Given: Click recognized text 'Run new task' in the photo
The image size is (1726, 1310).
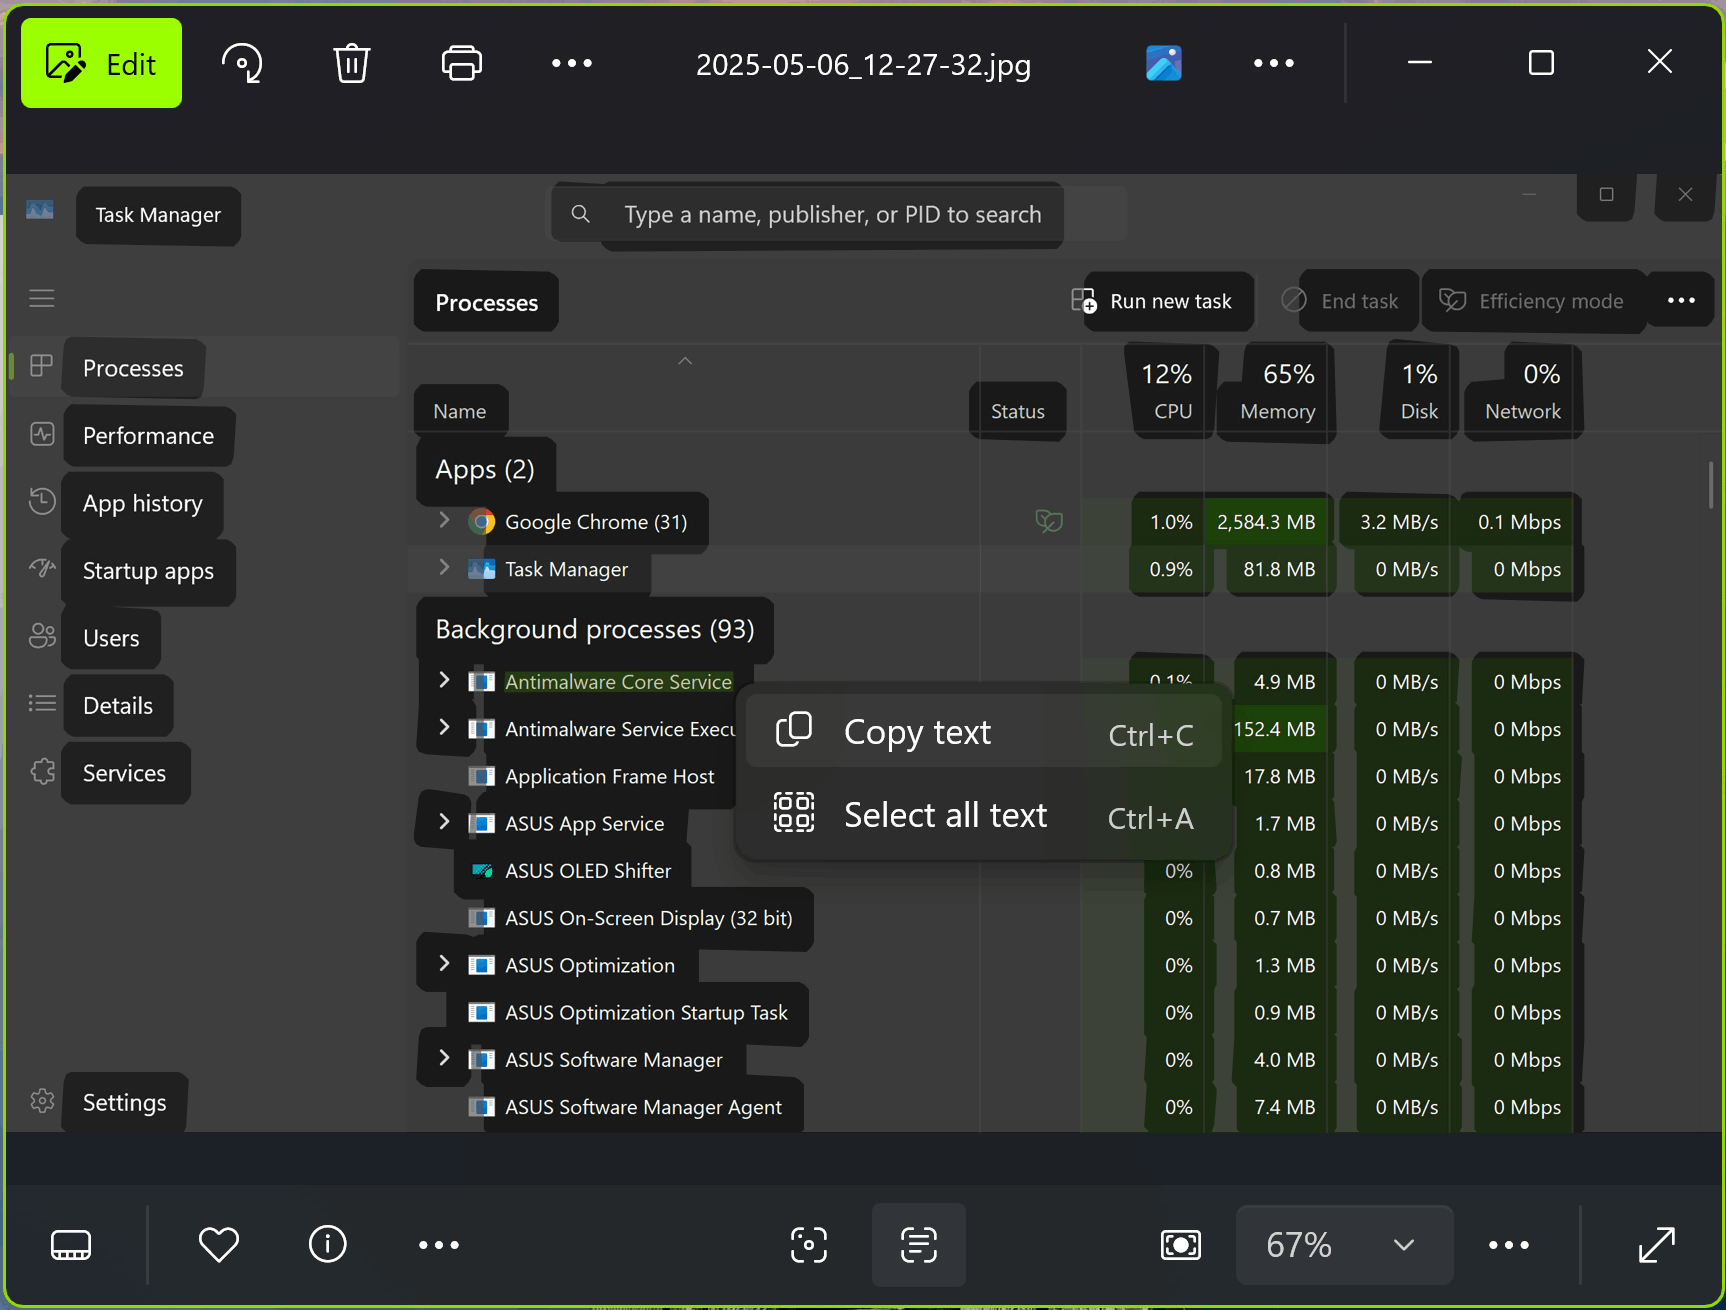Looking at the screenshot, I should pos(1171,302).
